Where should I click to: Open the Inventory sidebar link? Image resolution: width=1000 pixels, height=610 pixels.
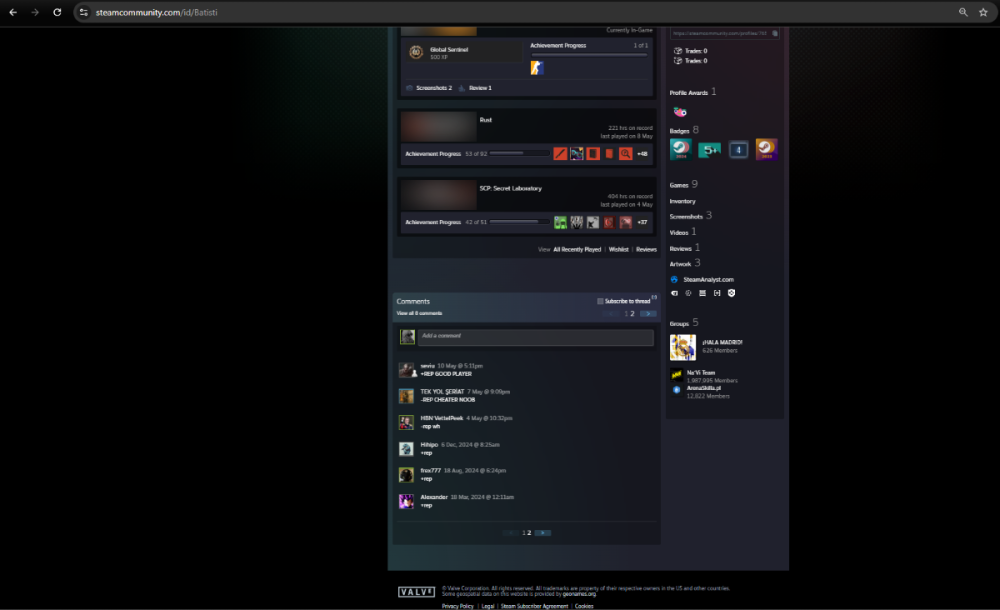pos(682,201)
